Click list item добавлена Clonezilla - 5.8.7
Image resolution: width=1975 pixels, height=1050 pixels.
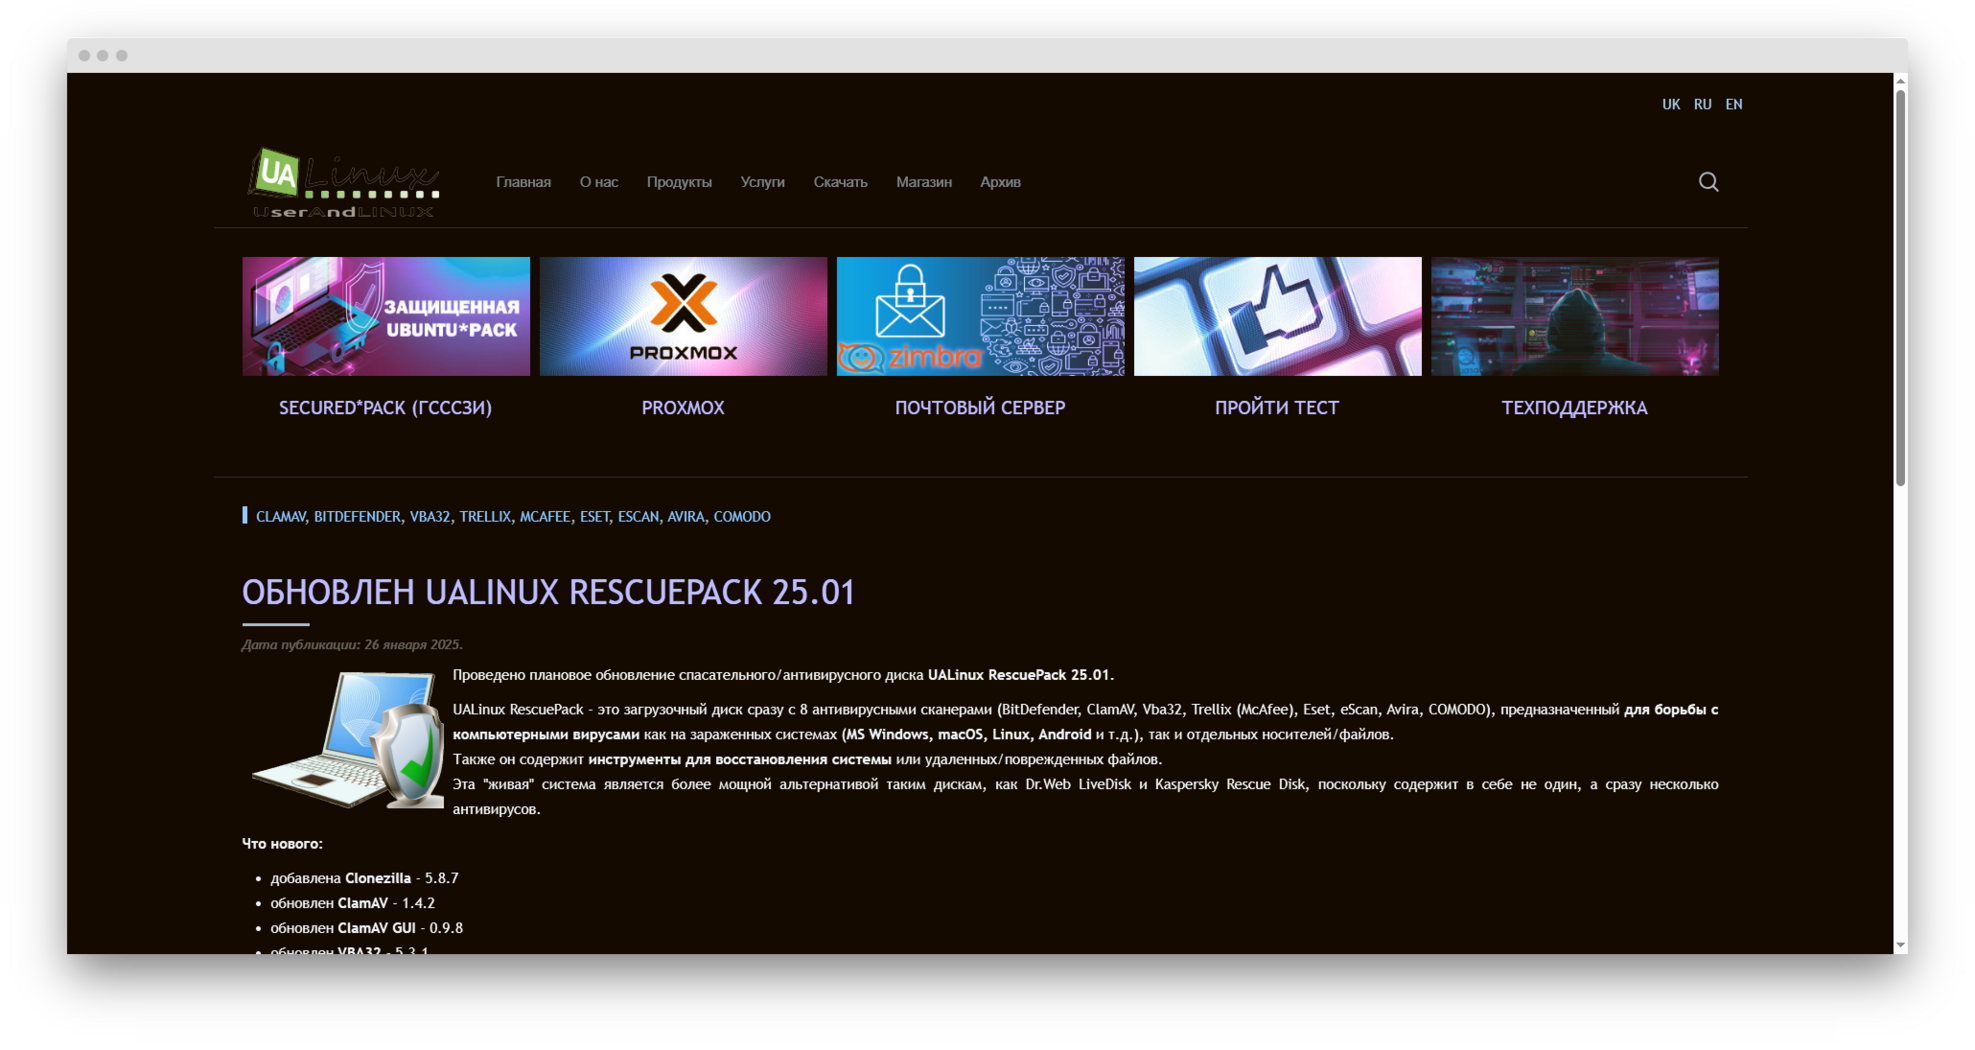364,878
